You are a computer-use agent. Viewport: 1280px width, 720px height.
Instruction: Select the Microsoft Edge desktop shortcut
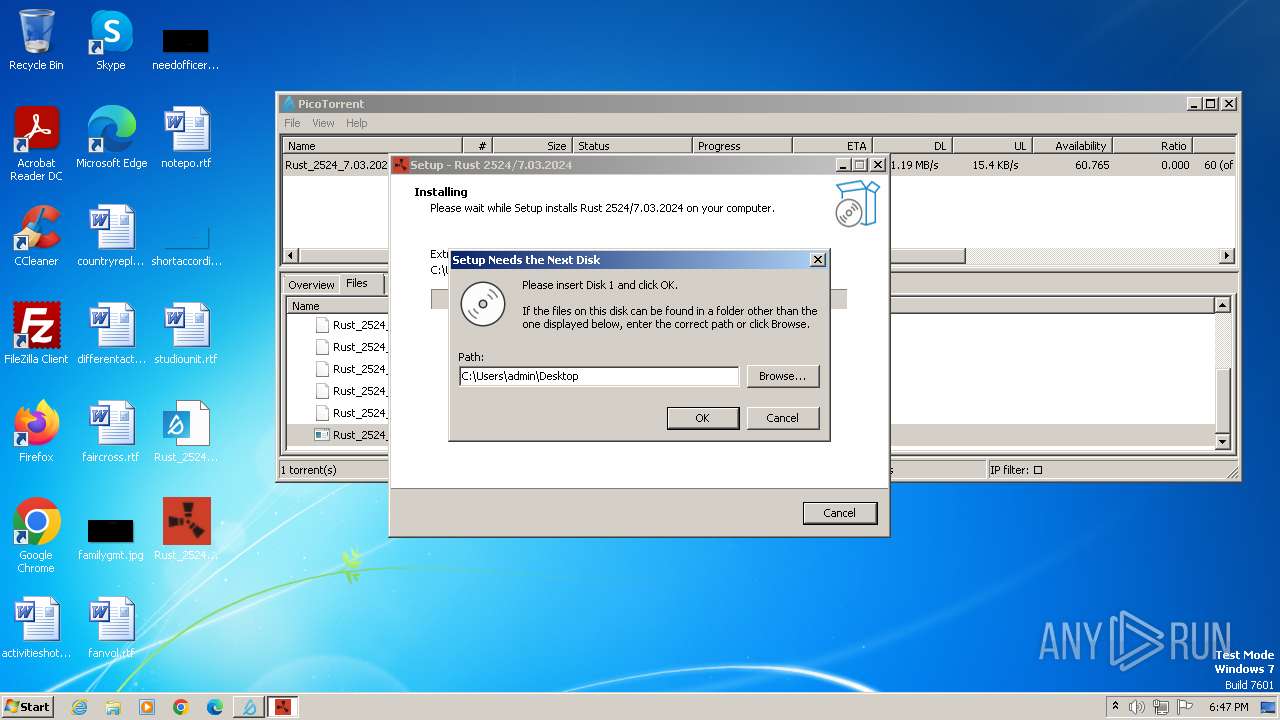[x=111, y=138]
